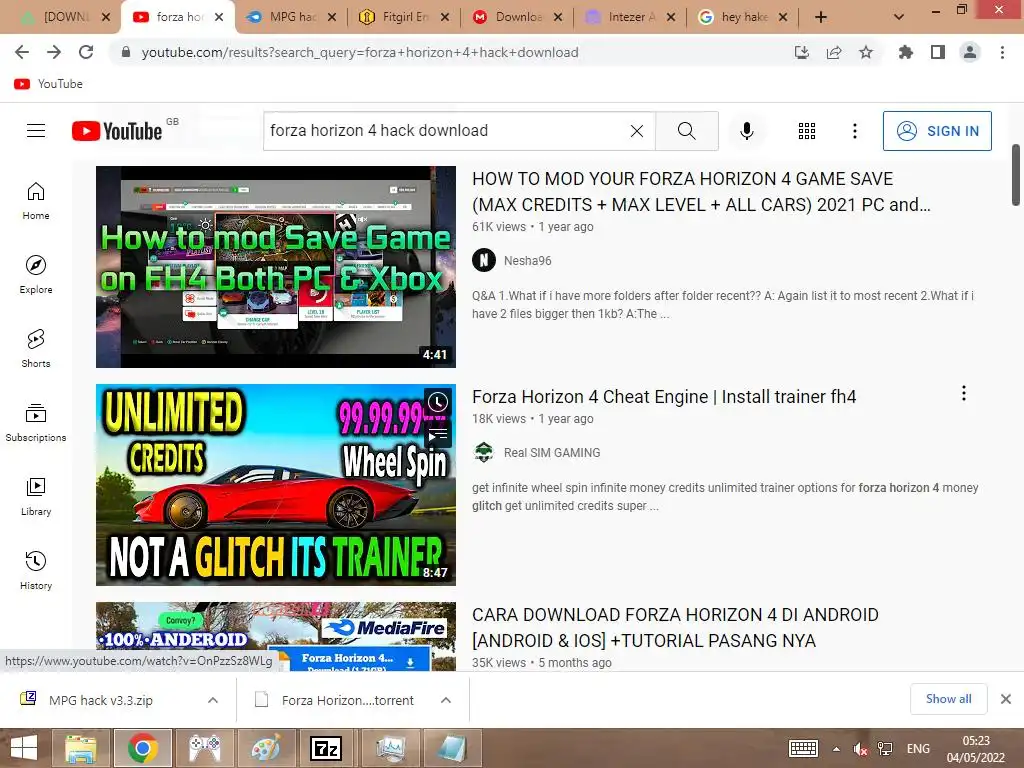Open the tab search dropdown arrow
Image resolution: width=1024 pixels, height=768 pixels.
coord(899,17)
